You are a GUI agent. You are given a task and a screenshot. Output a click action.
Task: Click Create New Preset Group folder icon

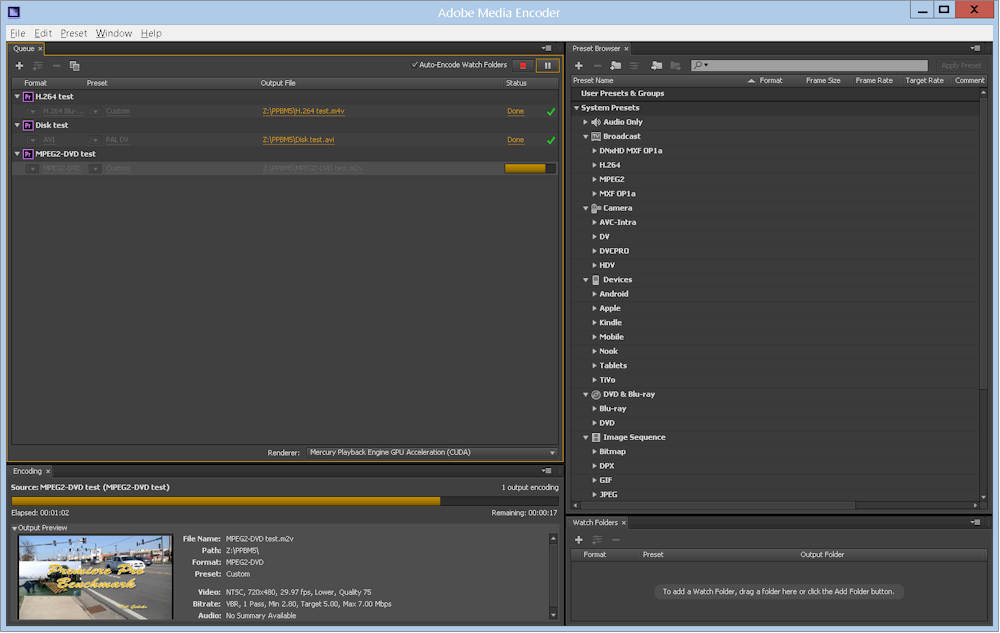615,66
